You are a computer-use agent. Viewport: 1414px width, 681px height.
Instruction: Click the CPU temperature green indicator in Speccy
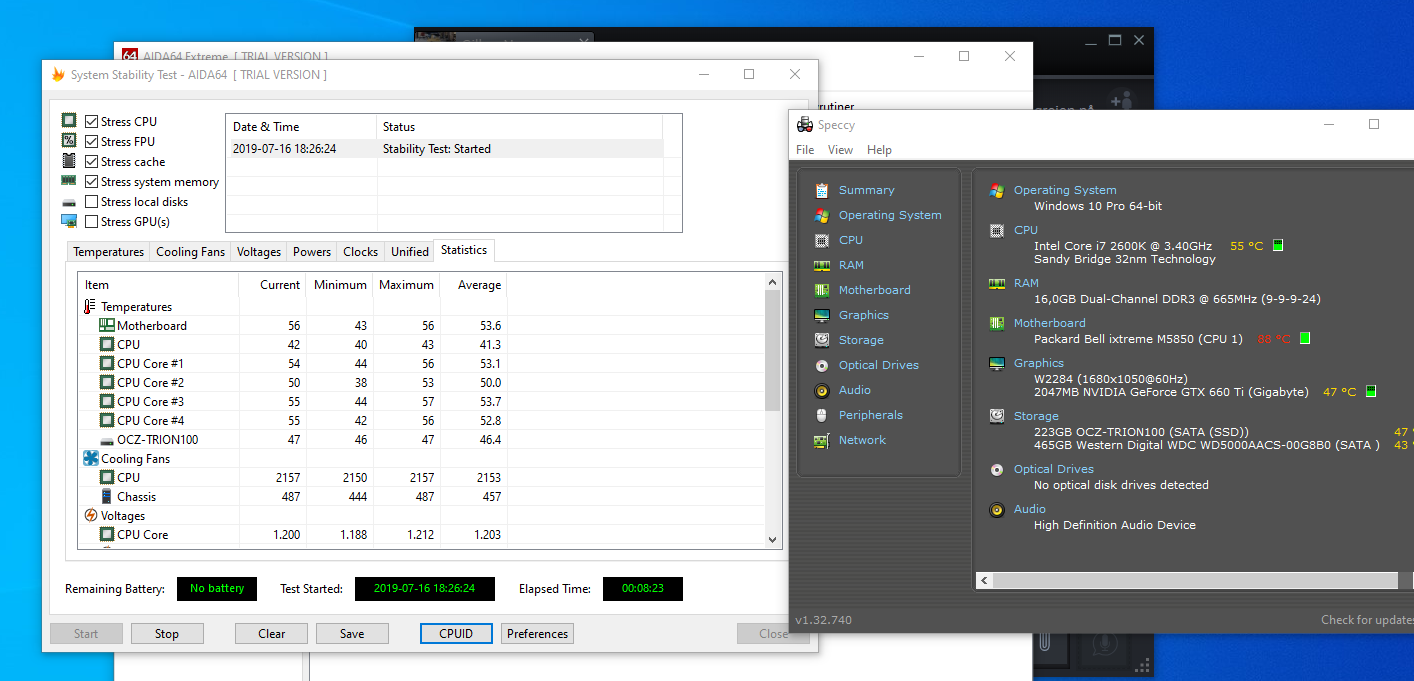coord(1278,246)
